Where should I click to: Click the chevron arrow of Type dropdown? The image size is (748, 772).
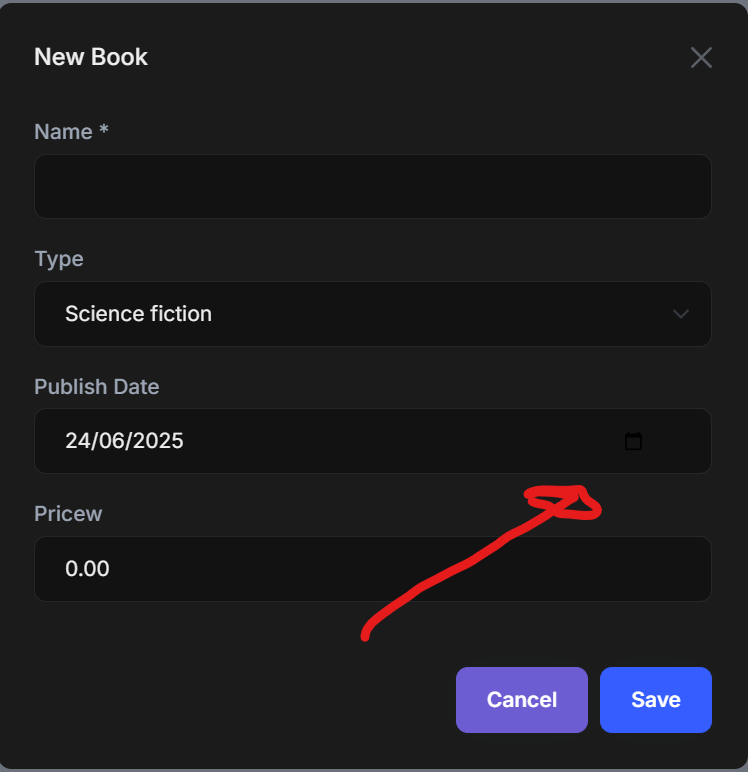point(681,314)
